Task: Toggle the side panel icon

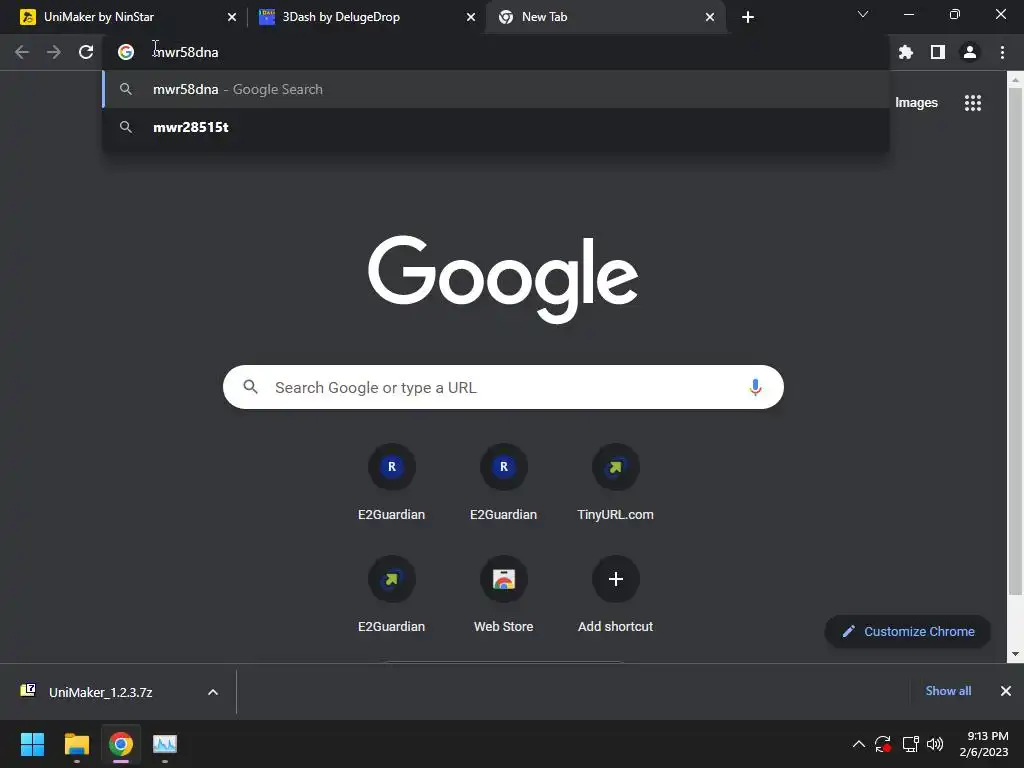Action: point(938,52)
